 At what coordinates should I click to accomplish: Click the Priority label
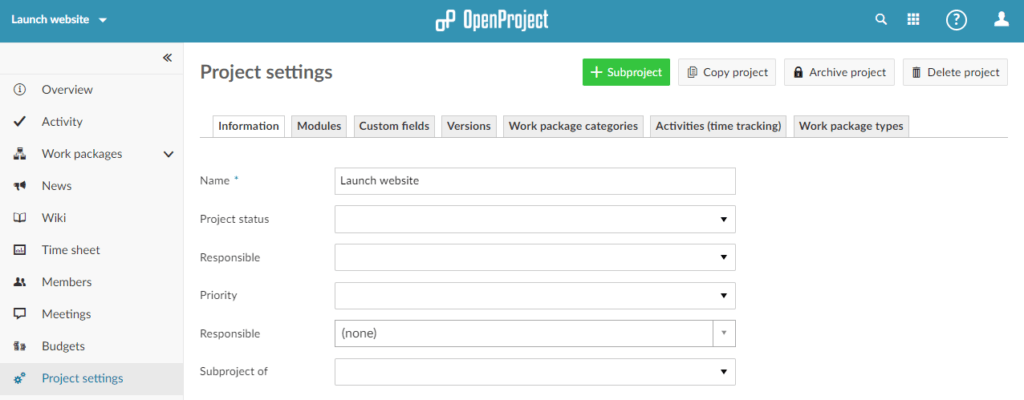click(218, 295)
